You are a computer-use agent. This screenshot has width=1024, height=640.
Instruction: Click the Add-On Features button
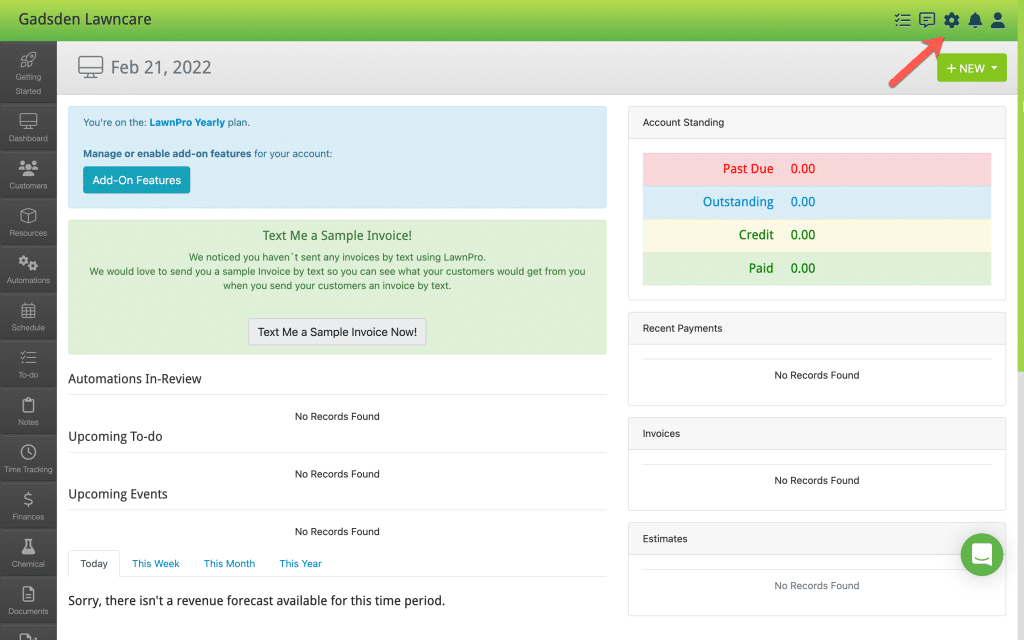[x=136, y=180]
